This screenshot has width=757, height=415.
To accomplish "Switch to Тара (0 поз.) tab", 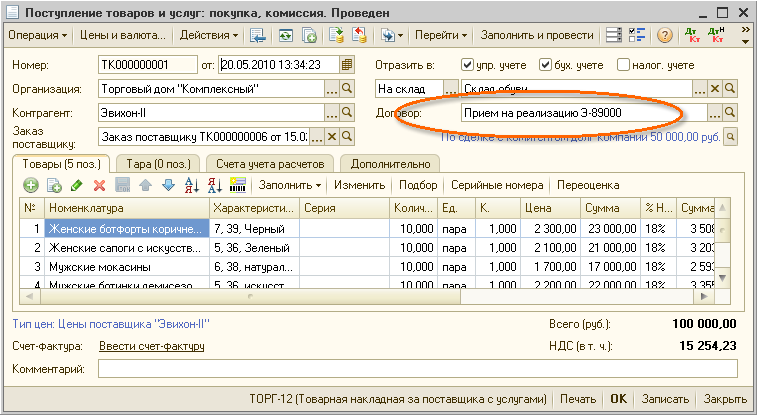I will 158,164.
